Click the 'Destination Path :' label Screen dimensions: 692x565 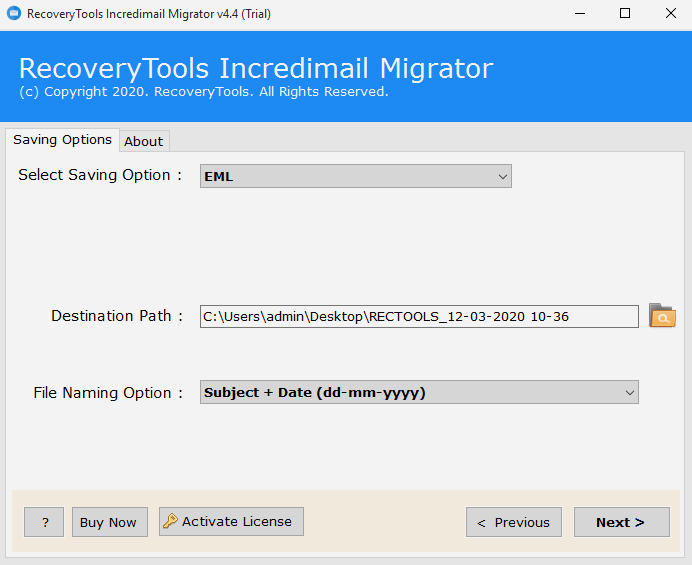pyautogui.click(x=117, y=316)
